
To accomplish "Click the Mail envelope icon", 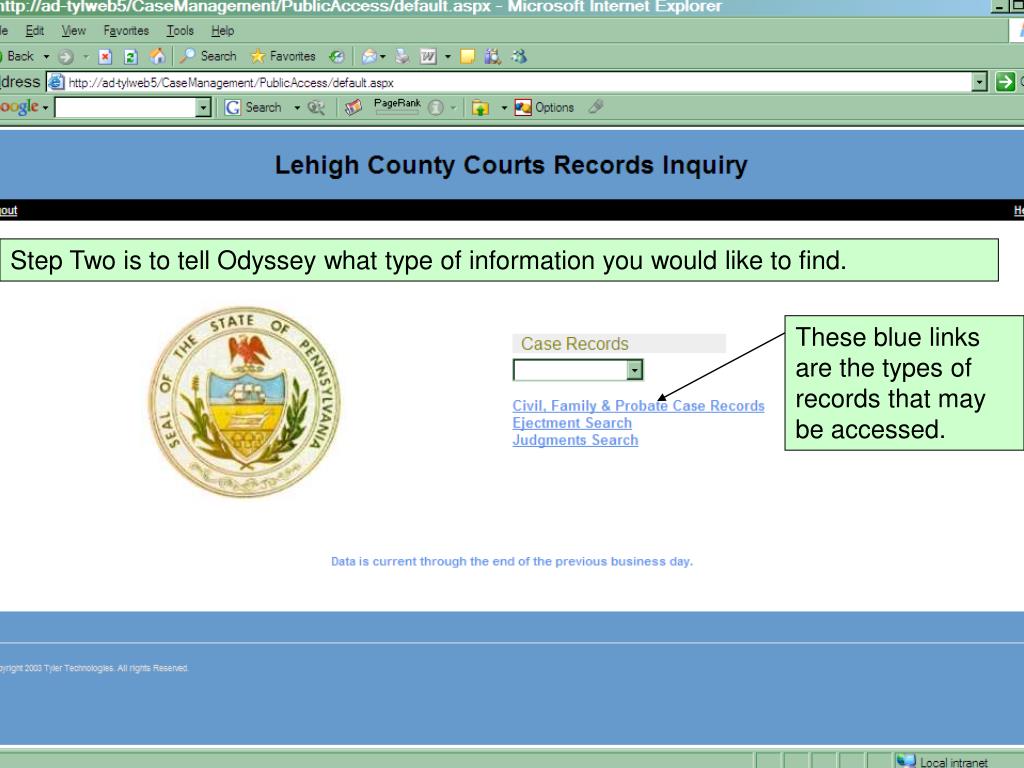I will click(369, 57).
